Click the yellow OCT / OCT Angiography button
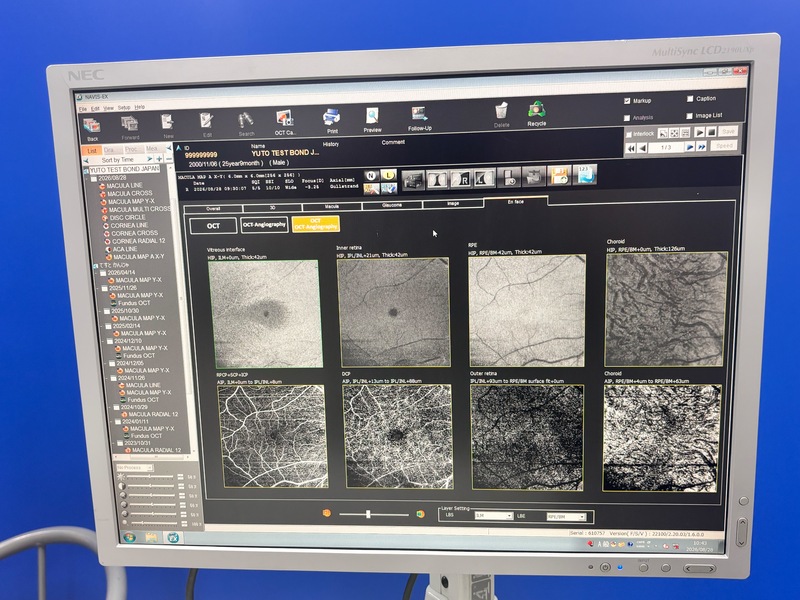The height and width of the screenshot is (600, 800). coord(315,223)
